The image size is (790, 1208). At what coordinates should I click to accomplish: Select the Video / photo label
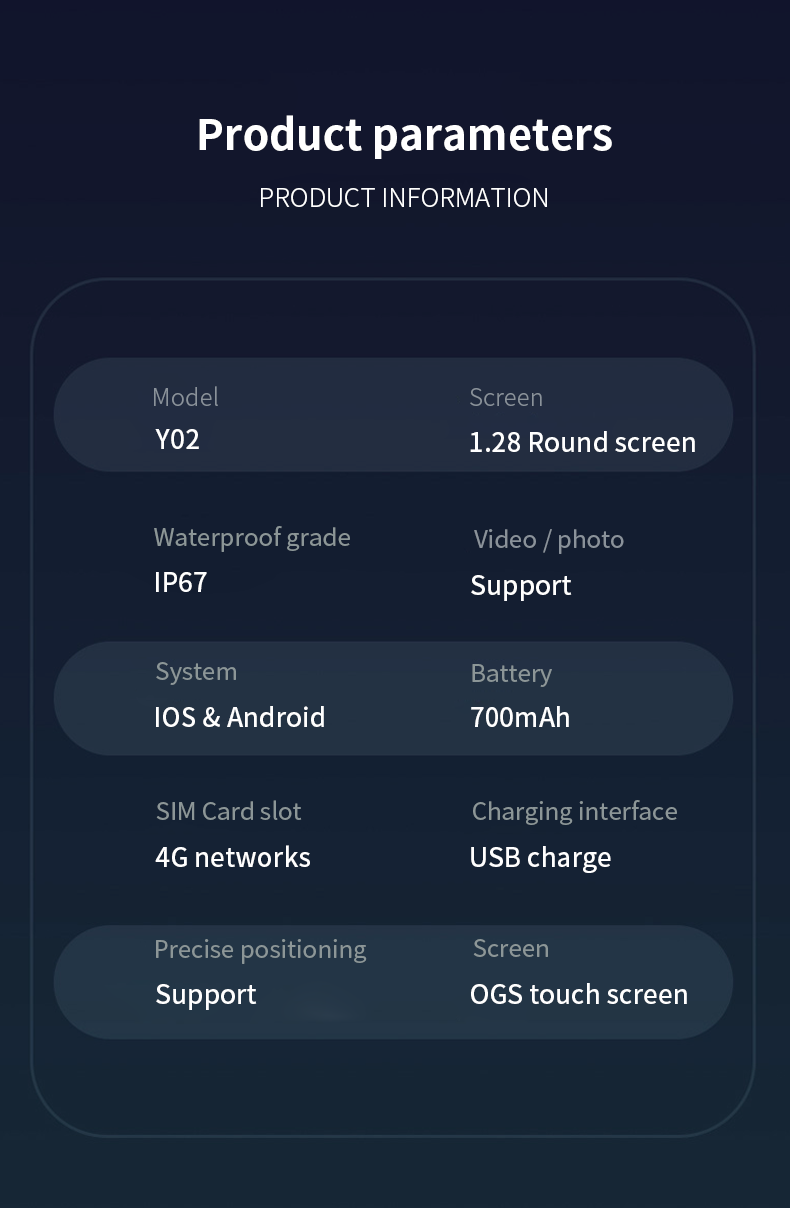click(x=548, y=540)
